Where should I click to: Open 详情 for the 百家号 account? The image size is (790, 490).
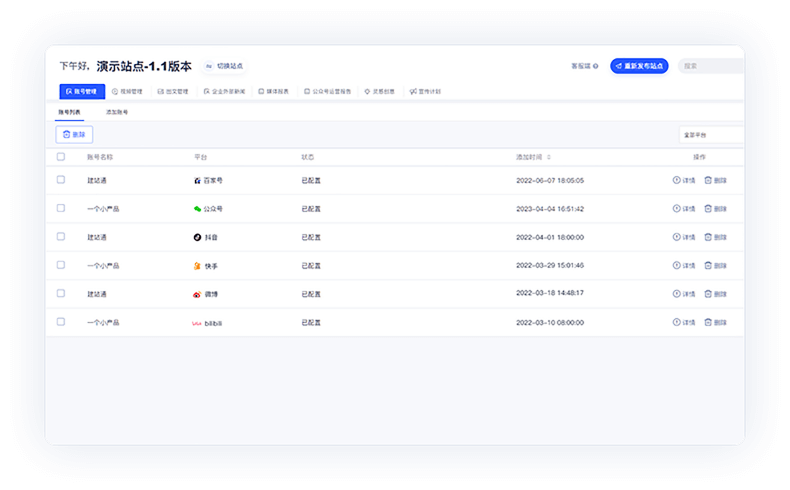tap(684, 180)
